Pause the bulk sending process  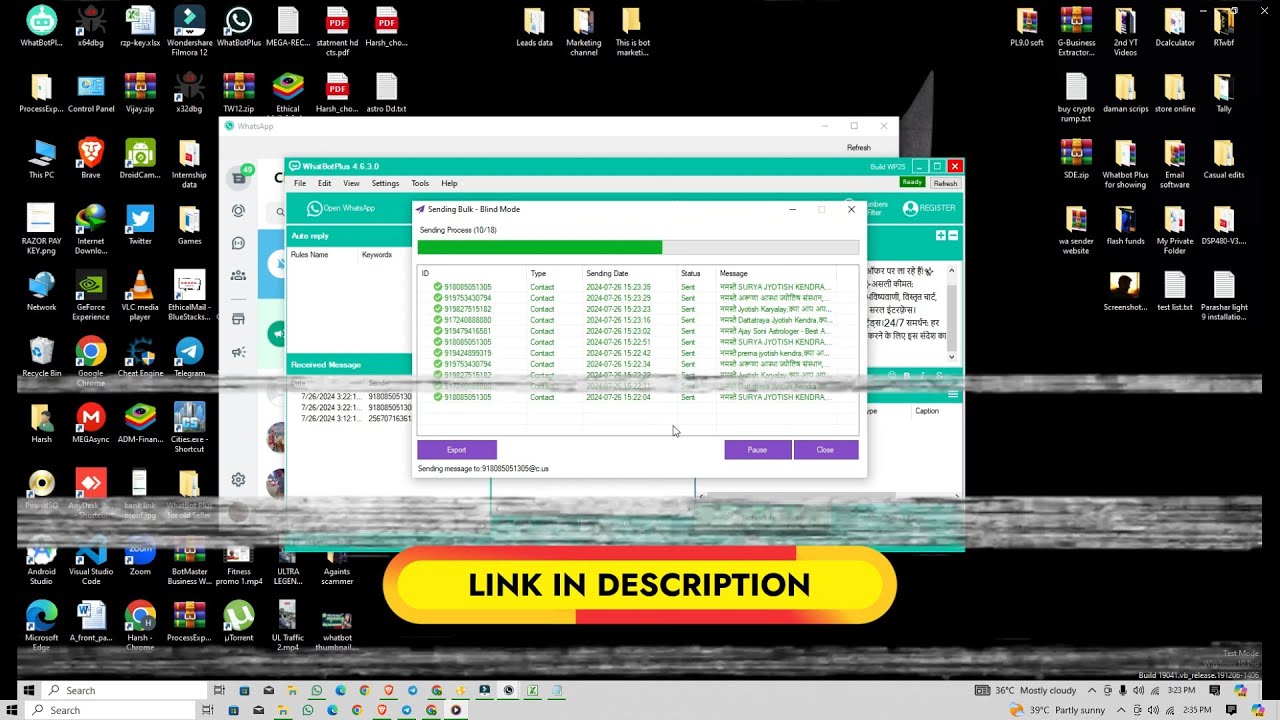click(757, 450)
